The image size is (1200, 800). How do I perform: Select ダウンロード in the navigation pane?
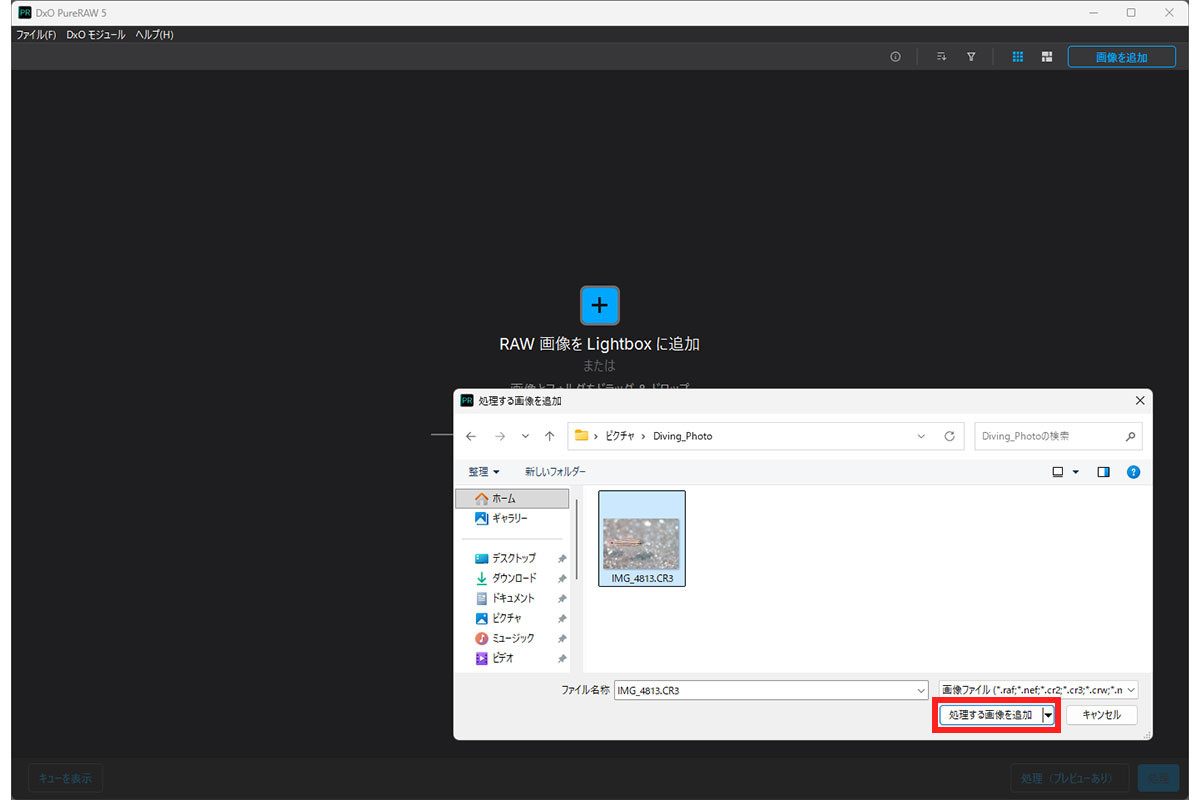(513, 578)
